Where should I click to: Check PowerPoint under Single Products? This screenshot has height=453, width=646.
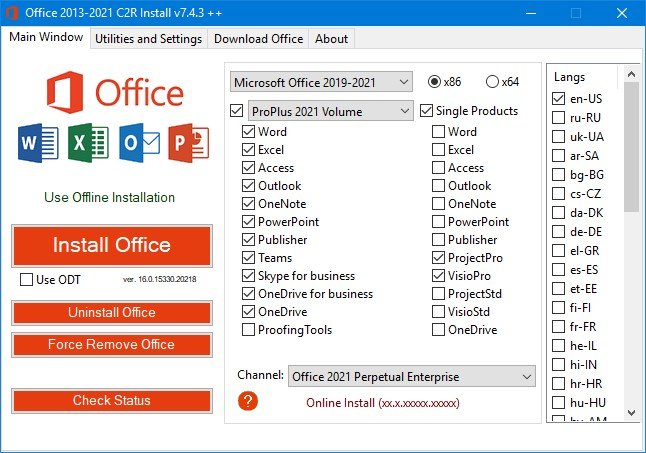438,222
